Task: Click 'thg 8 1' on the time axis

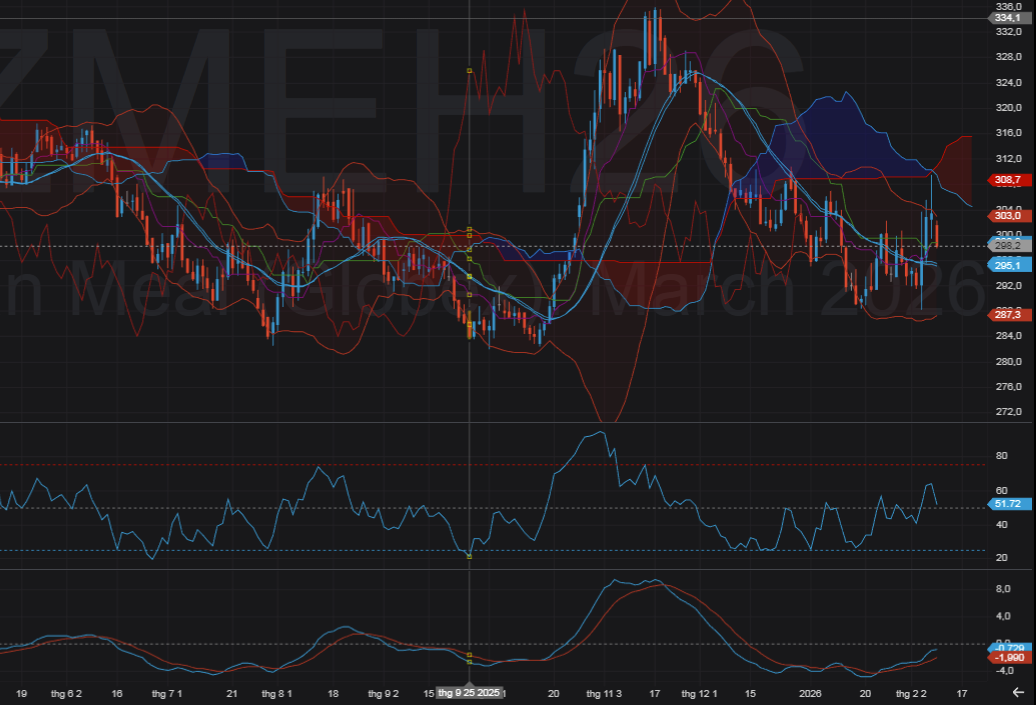Action: pyautogui.click(x=276, y=693)
